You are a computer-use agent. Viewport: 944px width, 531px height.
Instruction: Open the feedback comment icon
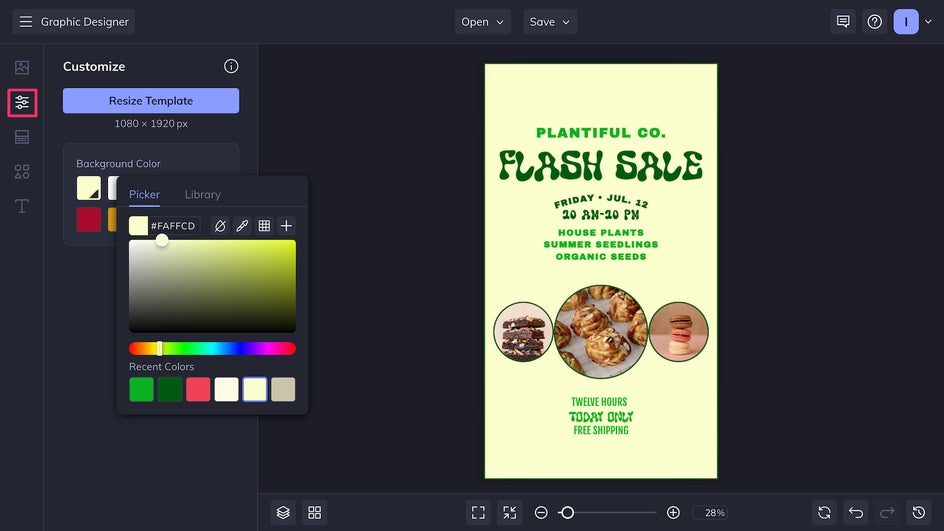(x=843, y=22)
